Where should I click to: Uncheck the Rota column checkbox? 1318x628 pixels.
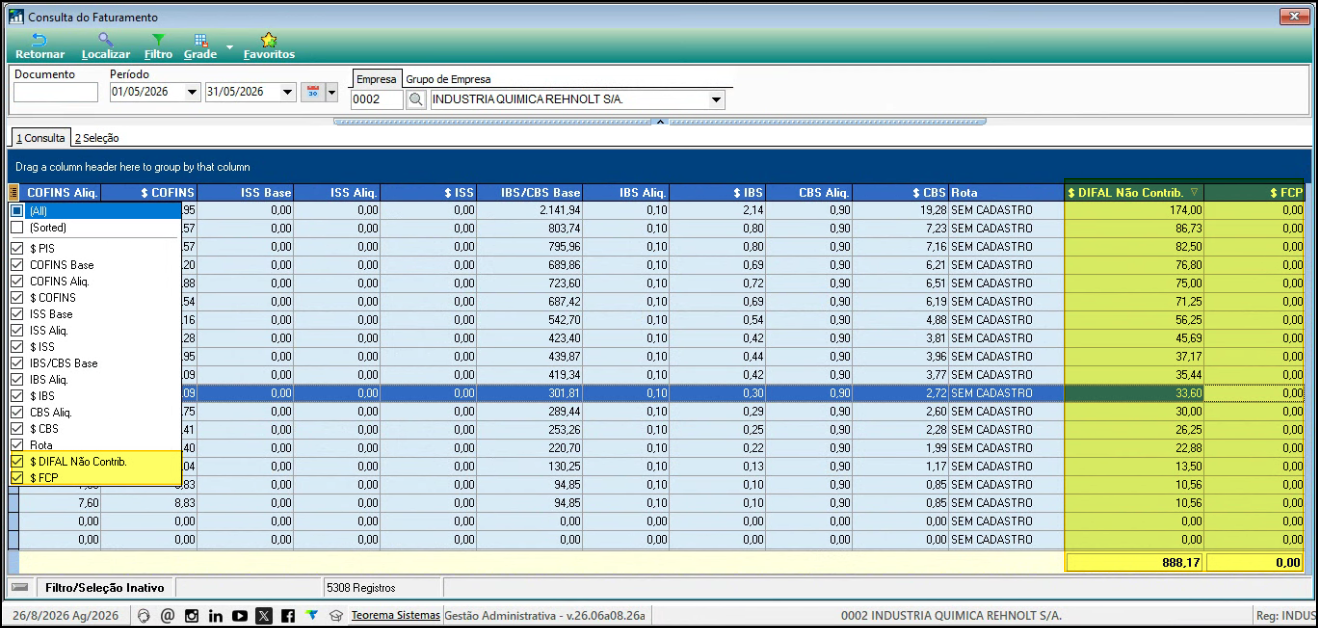tap(16, 445)
